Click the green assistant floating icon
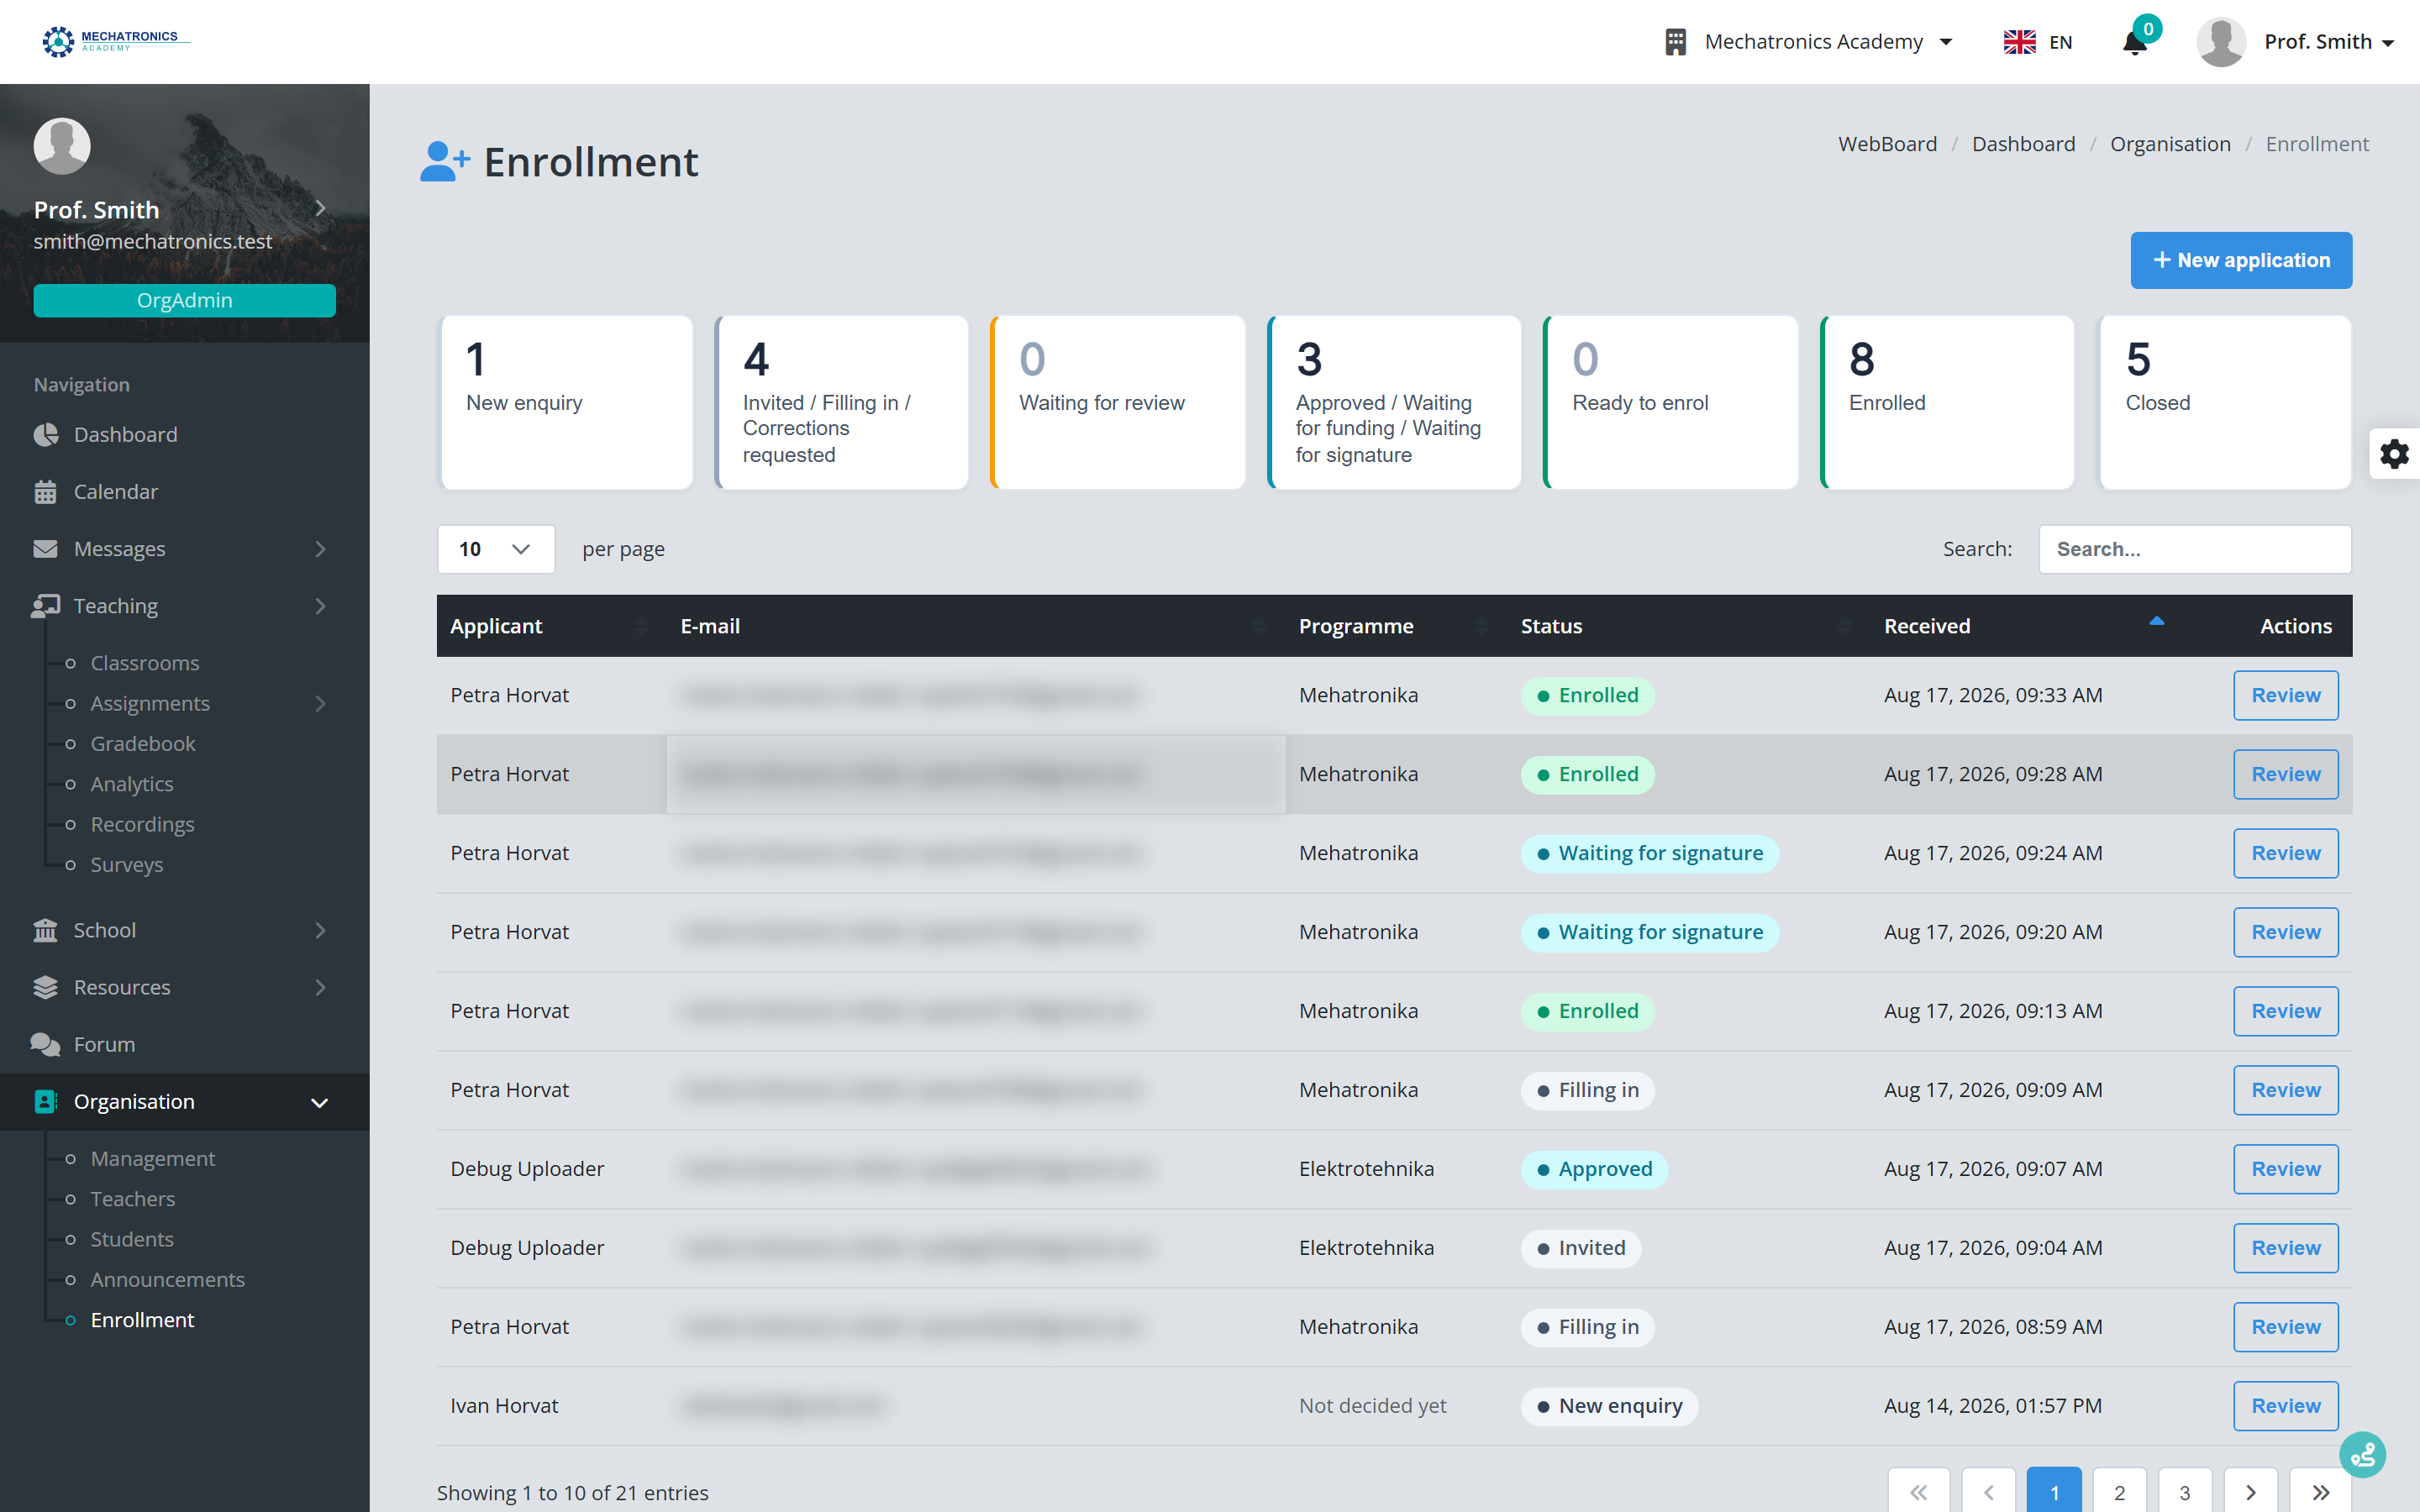Image resolution: width=2420 pixels, height=1512 pixels. point(2362,1454)
